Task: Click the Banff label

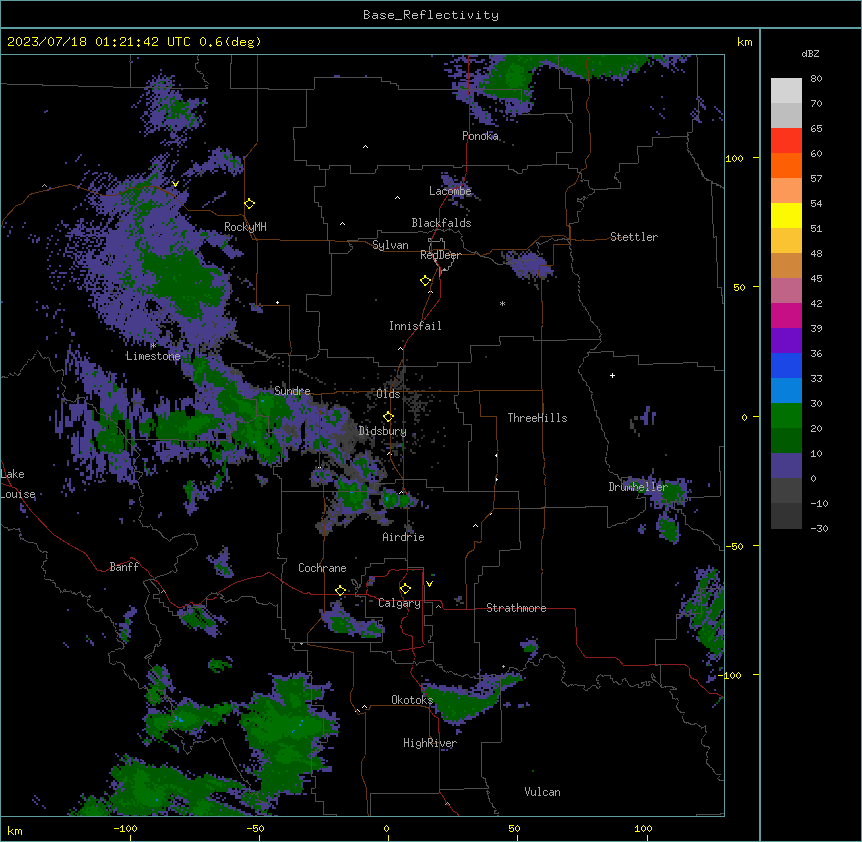Action: 124,567
